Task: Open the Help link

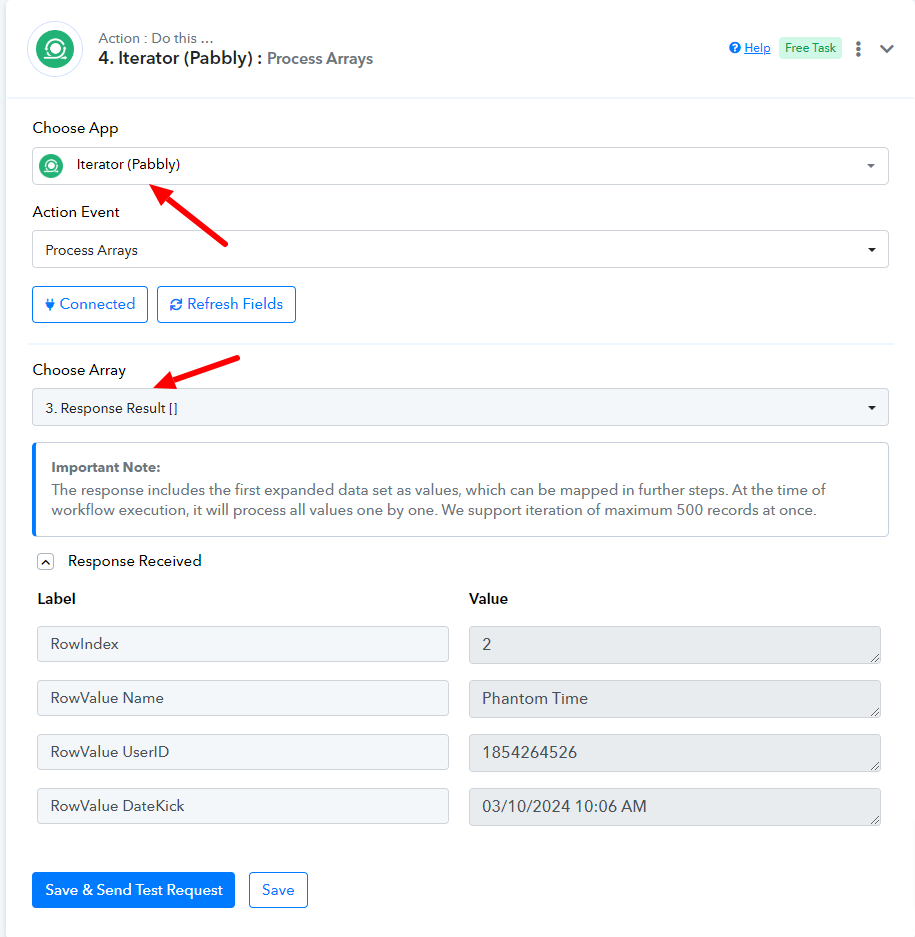Action: pyautogui.click(x=757, y=48)
